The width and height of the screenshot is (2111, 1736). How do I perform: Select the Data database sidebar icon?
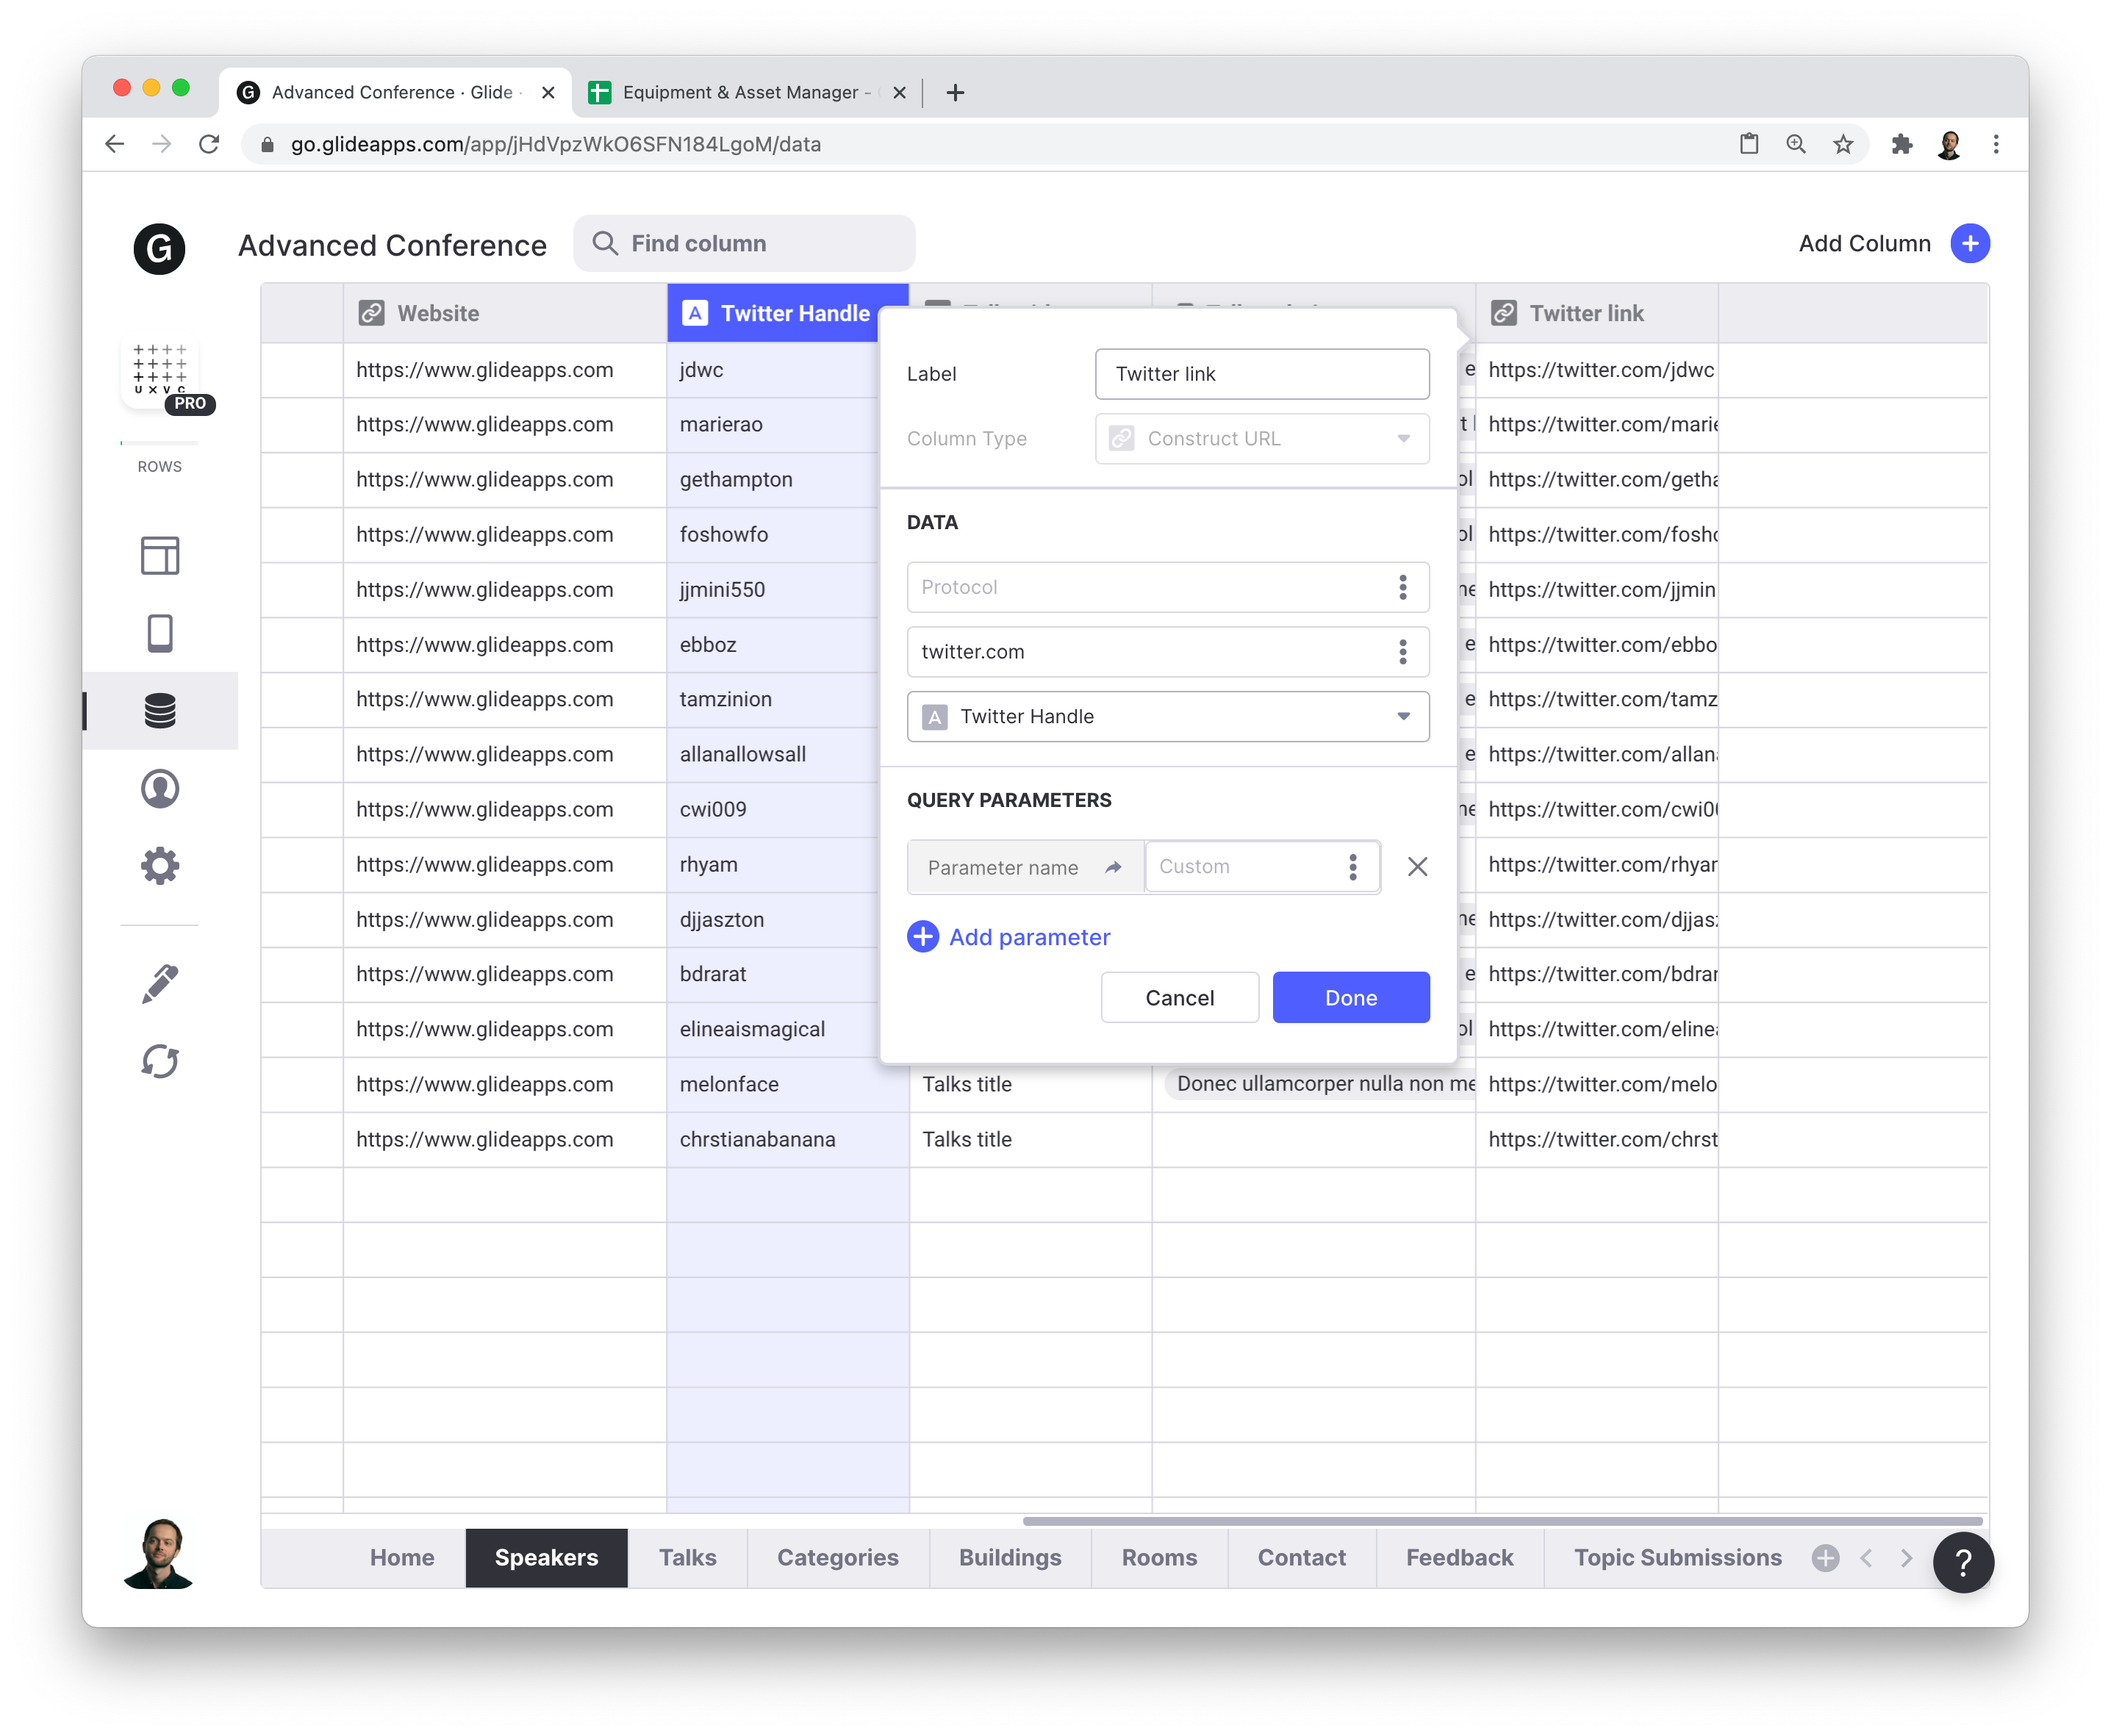tap(160, 711)
